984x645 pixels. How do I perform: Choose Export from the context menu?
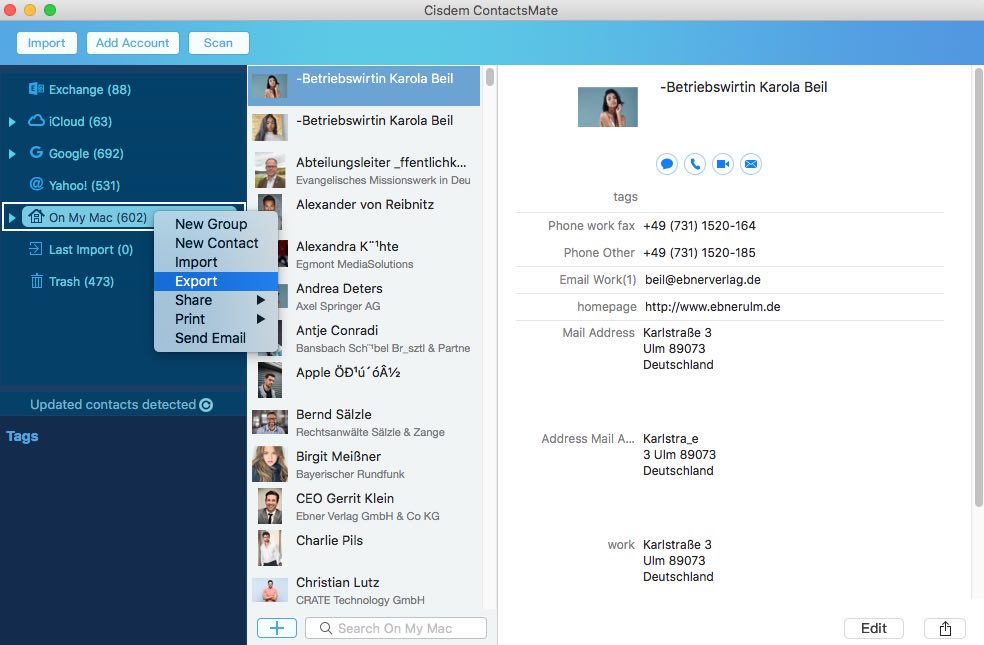coord(216,281)
